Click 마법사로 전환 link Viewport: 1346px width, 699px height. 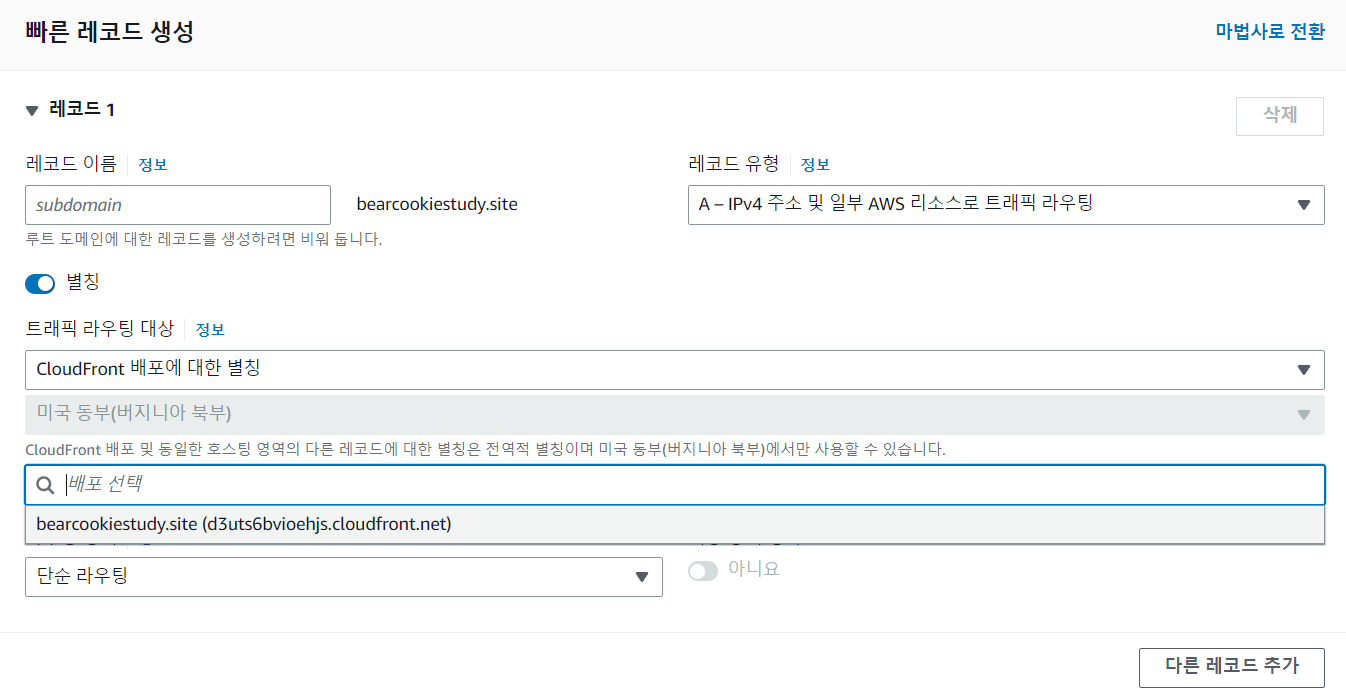1269,32
